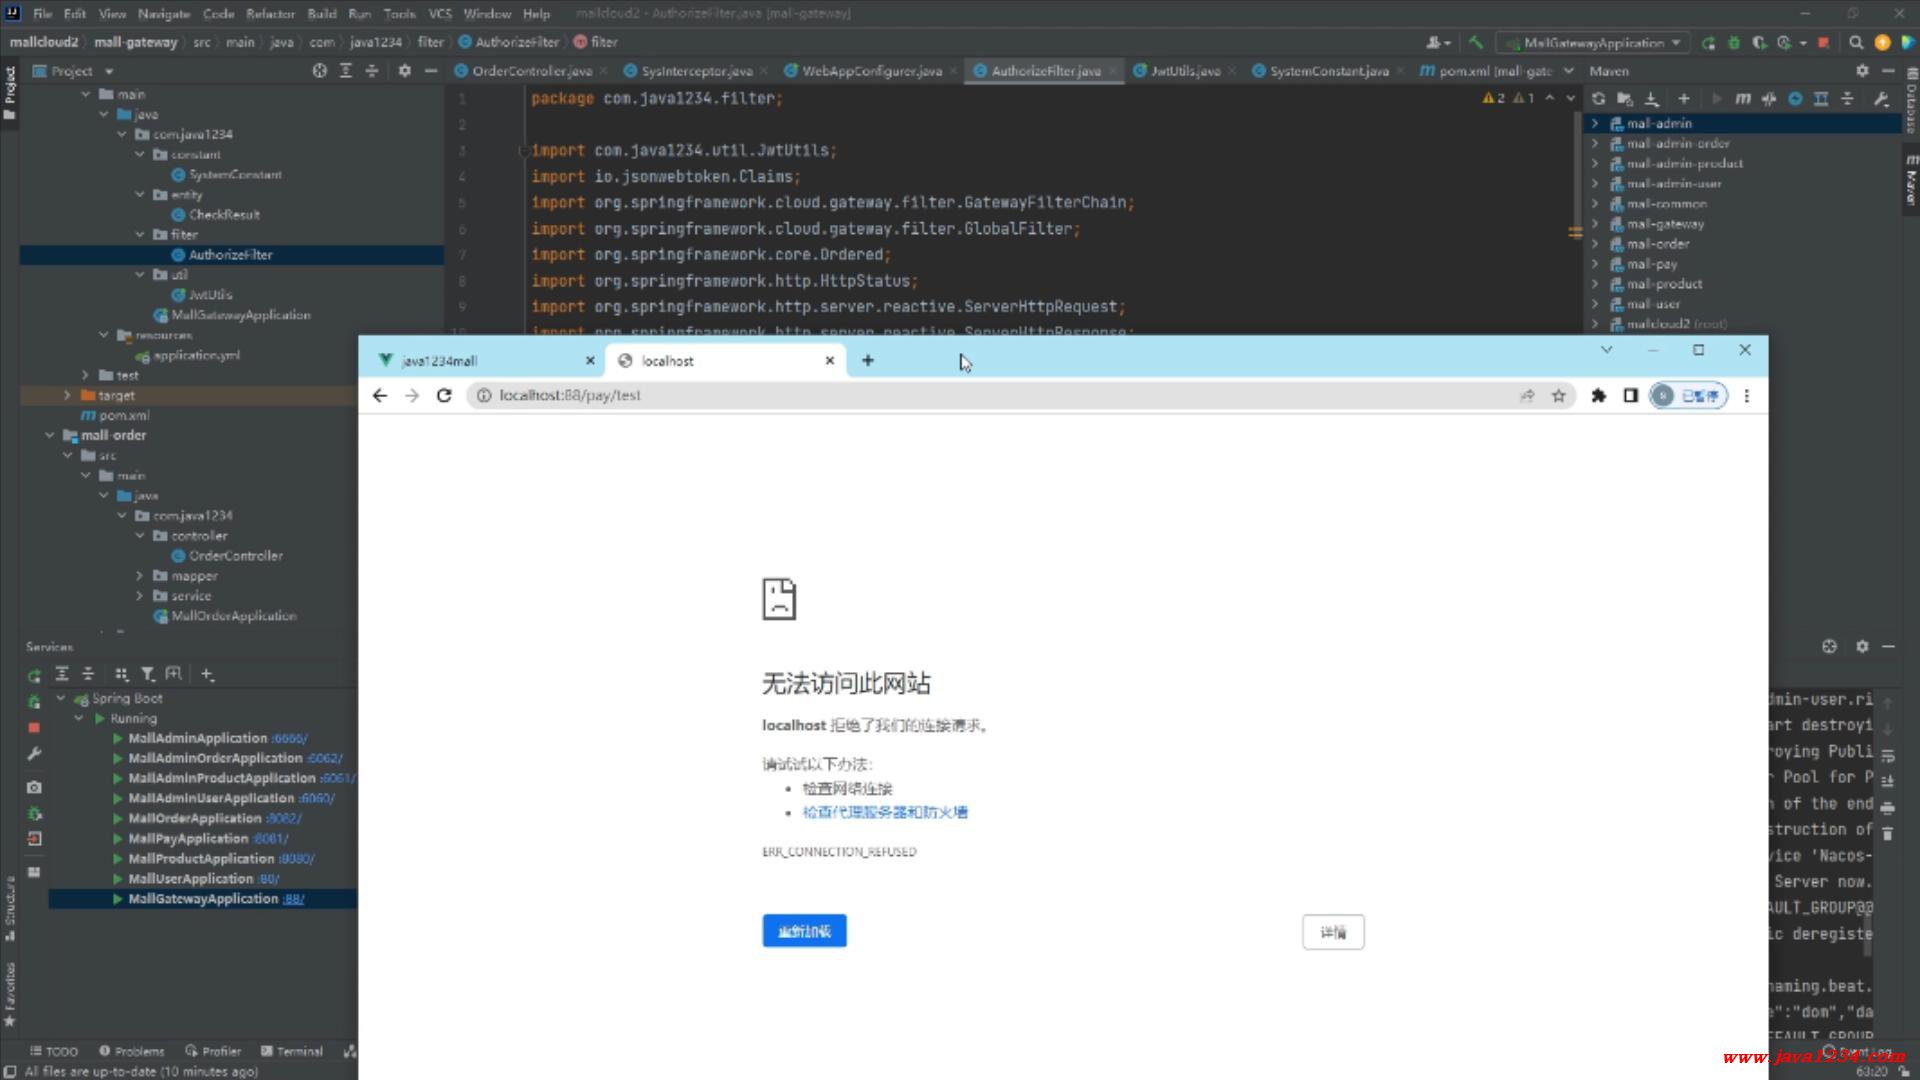Open the browser three-dot menu
The image size is (1920, 1080).
click(1747, 396)
